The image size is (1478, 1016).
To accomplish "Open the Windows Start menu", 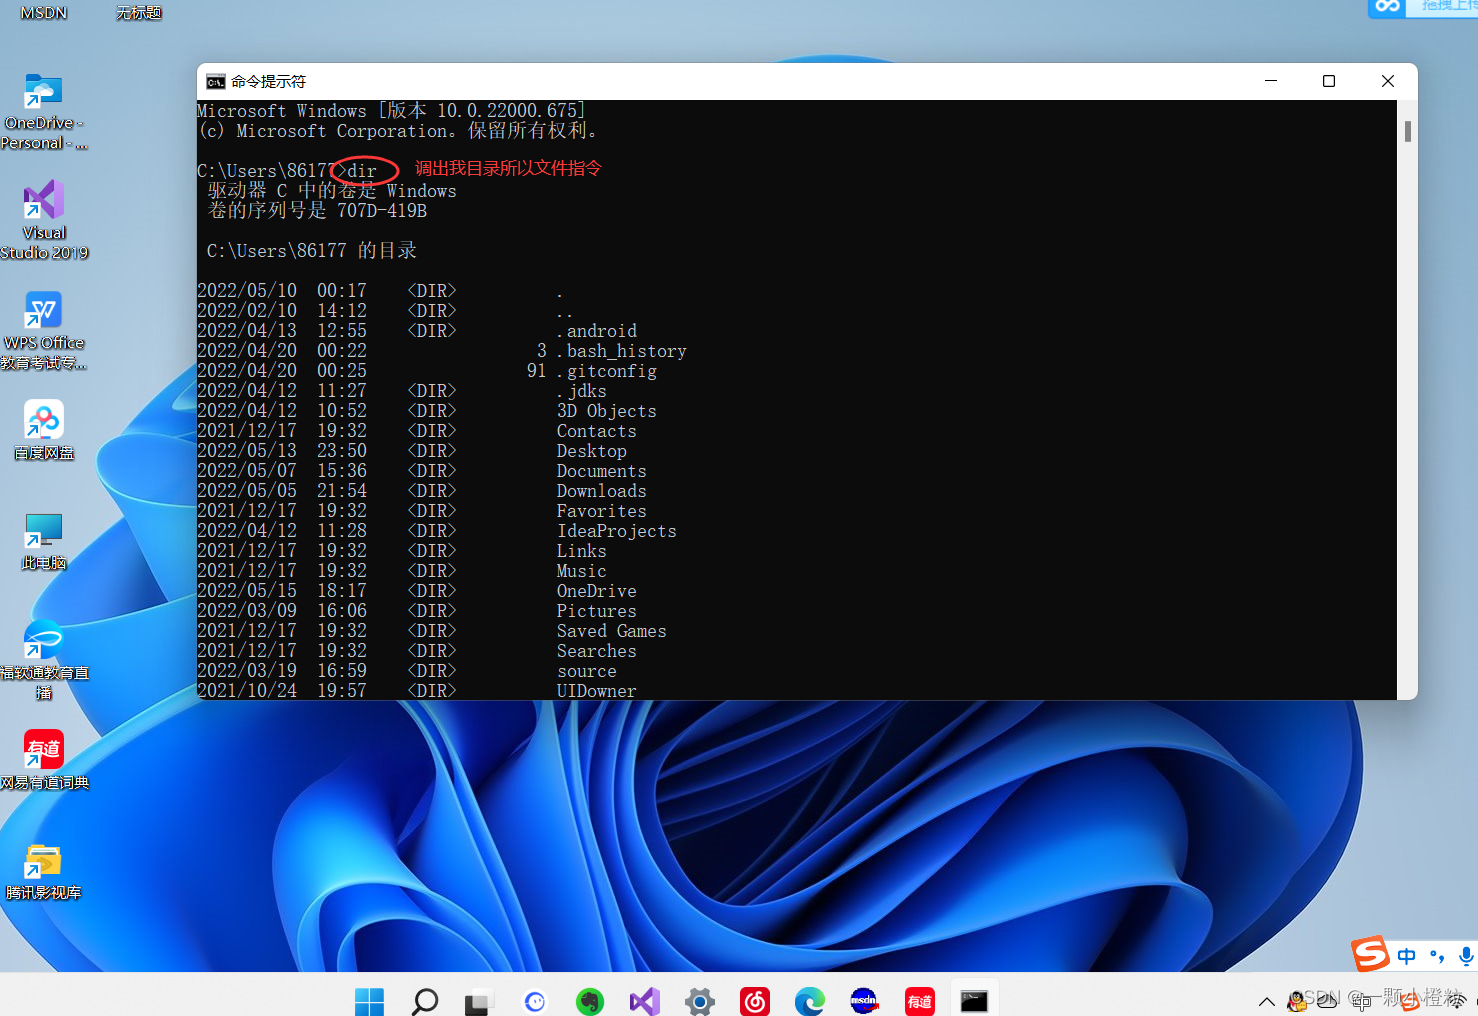I will coord(369,1001).
